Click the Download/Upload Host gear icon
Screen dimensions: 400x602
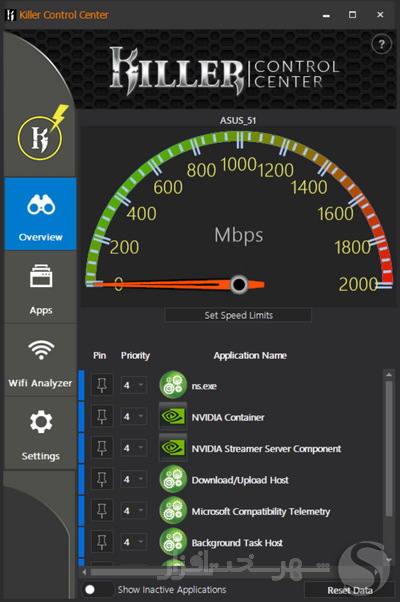pyautogui.click(x=173, y=480)
